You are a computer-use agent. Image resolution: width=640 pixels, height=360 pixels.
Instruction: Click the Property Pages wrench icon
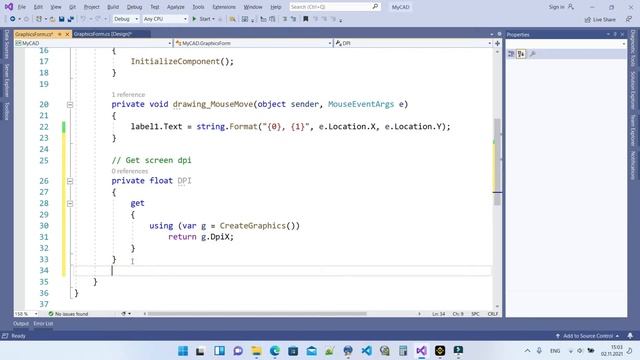pos(533,54)
